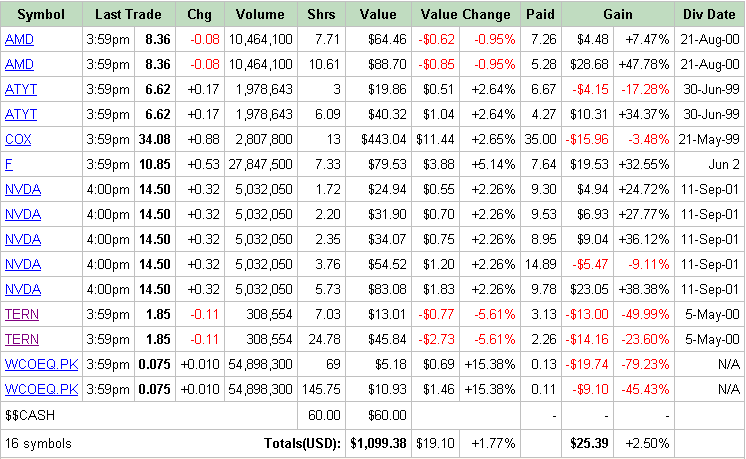Viewport: 746px width, 459px height.
Task: Select the $10.93 value cell
Action: [x=378, y=389]
